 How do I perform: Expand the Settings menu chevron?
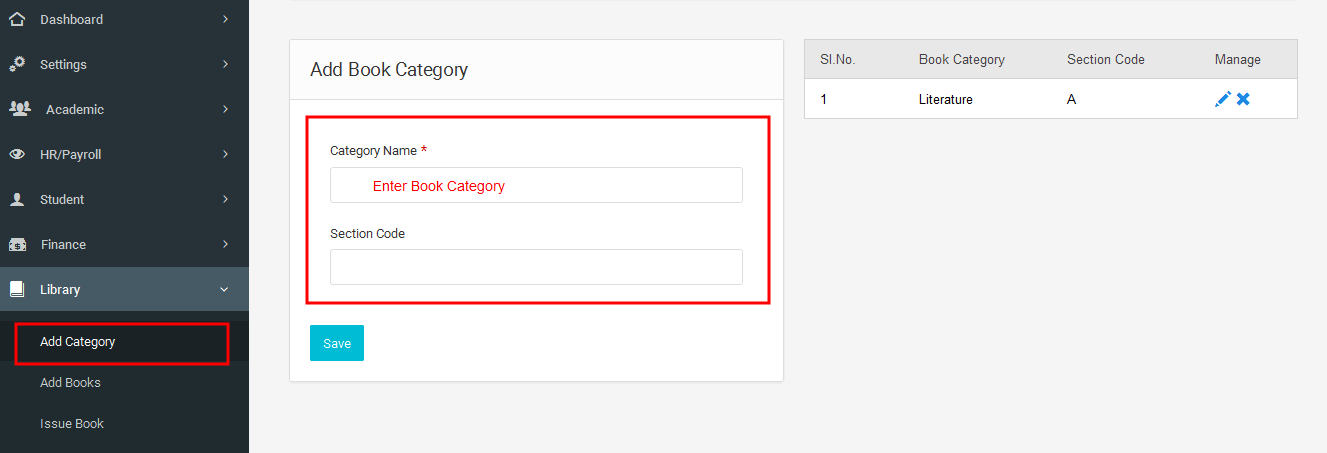click(x=225, y=64)
